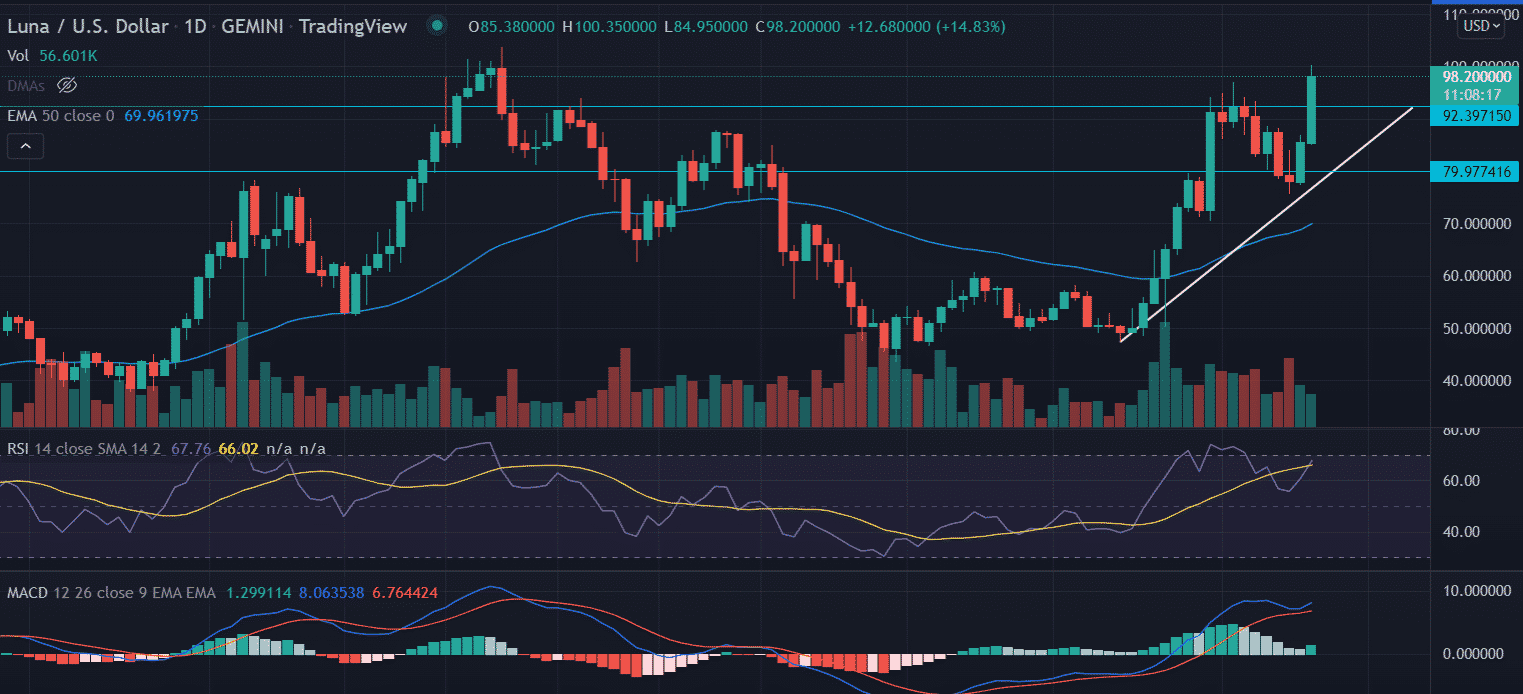Click the MACD axis label 10.000000
Screen dimensions: 1523x694
(1475, 591)
